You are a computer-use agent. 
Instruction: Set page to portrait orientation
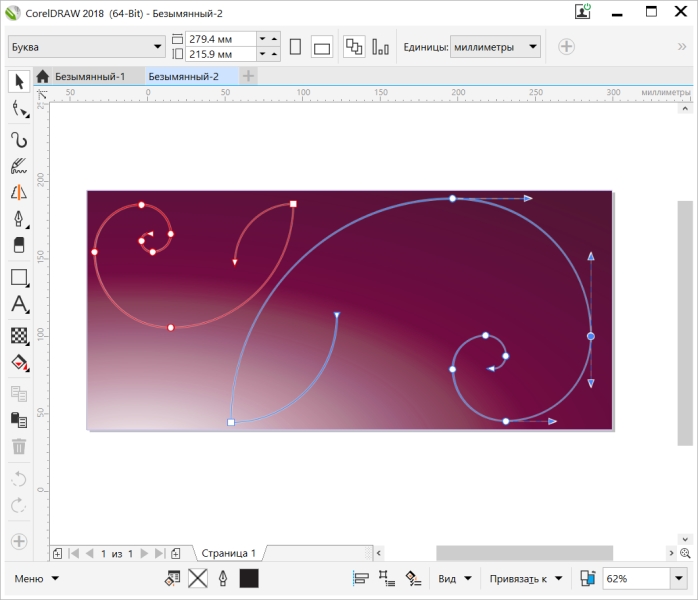[295, 47]
